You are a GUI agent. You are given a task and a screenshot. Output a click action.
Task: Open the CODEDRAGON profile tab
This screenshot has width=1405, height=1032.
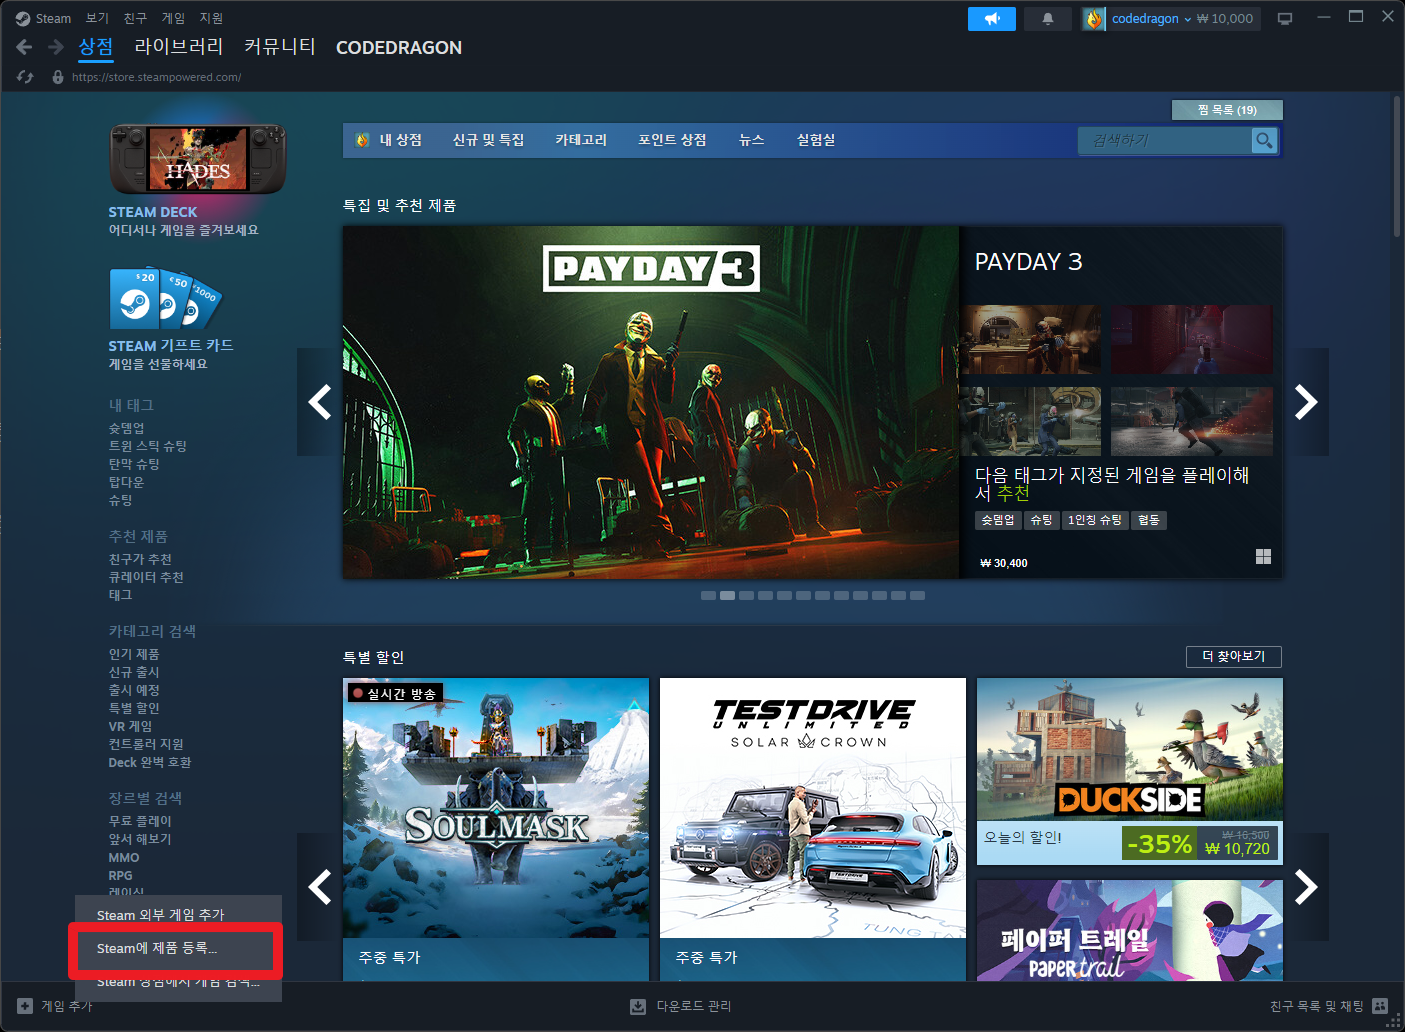(399, 47)
